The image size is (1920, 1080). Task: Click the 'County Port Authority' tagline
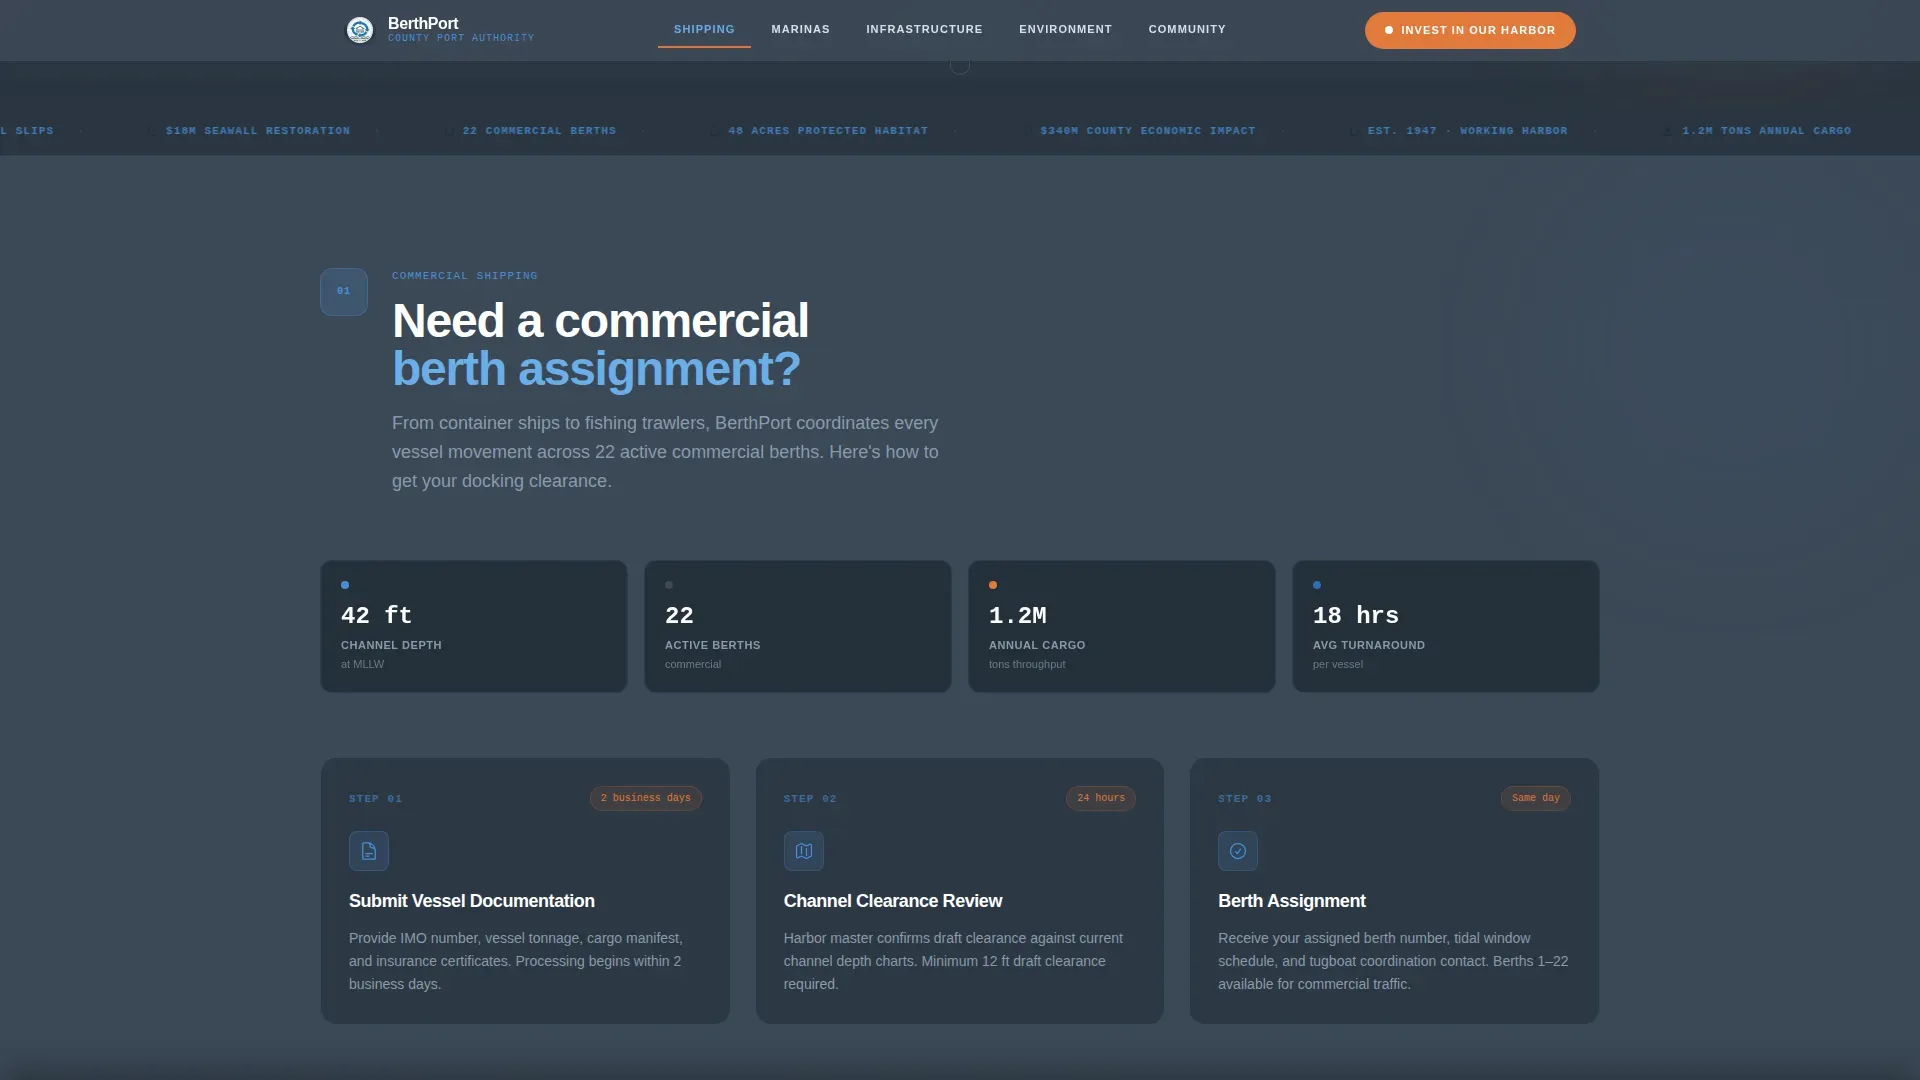(x=461, y=38)
